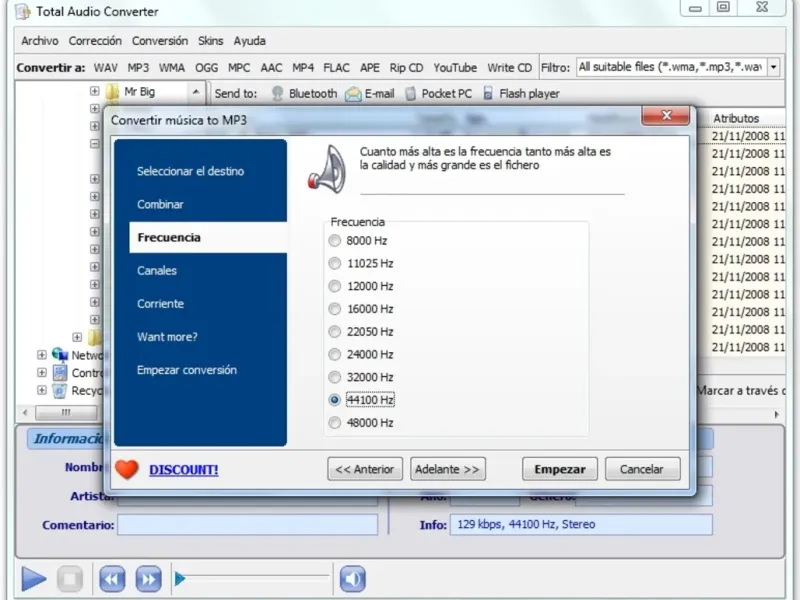800x600 pixels.
Task: Go to the Combinar step
Action: click(x=160, y=205)
